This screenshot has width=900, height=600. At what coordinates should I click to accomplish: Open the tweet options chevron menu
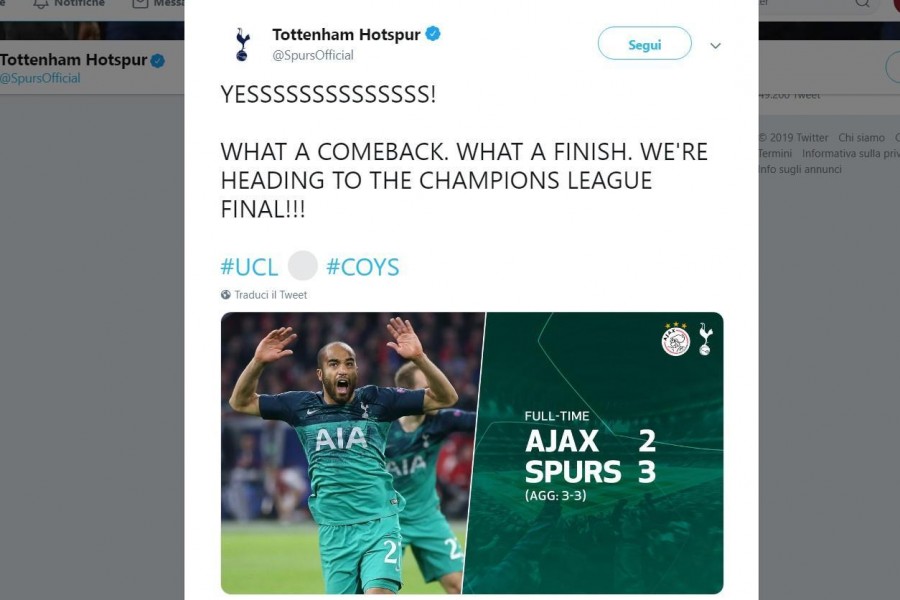tap(715, 45)
